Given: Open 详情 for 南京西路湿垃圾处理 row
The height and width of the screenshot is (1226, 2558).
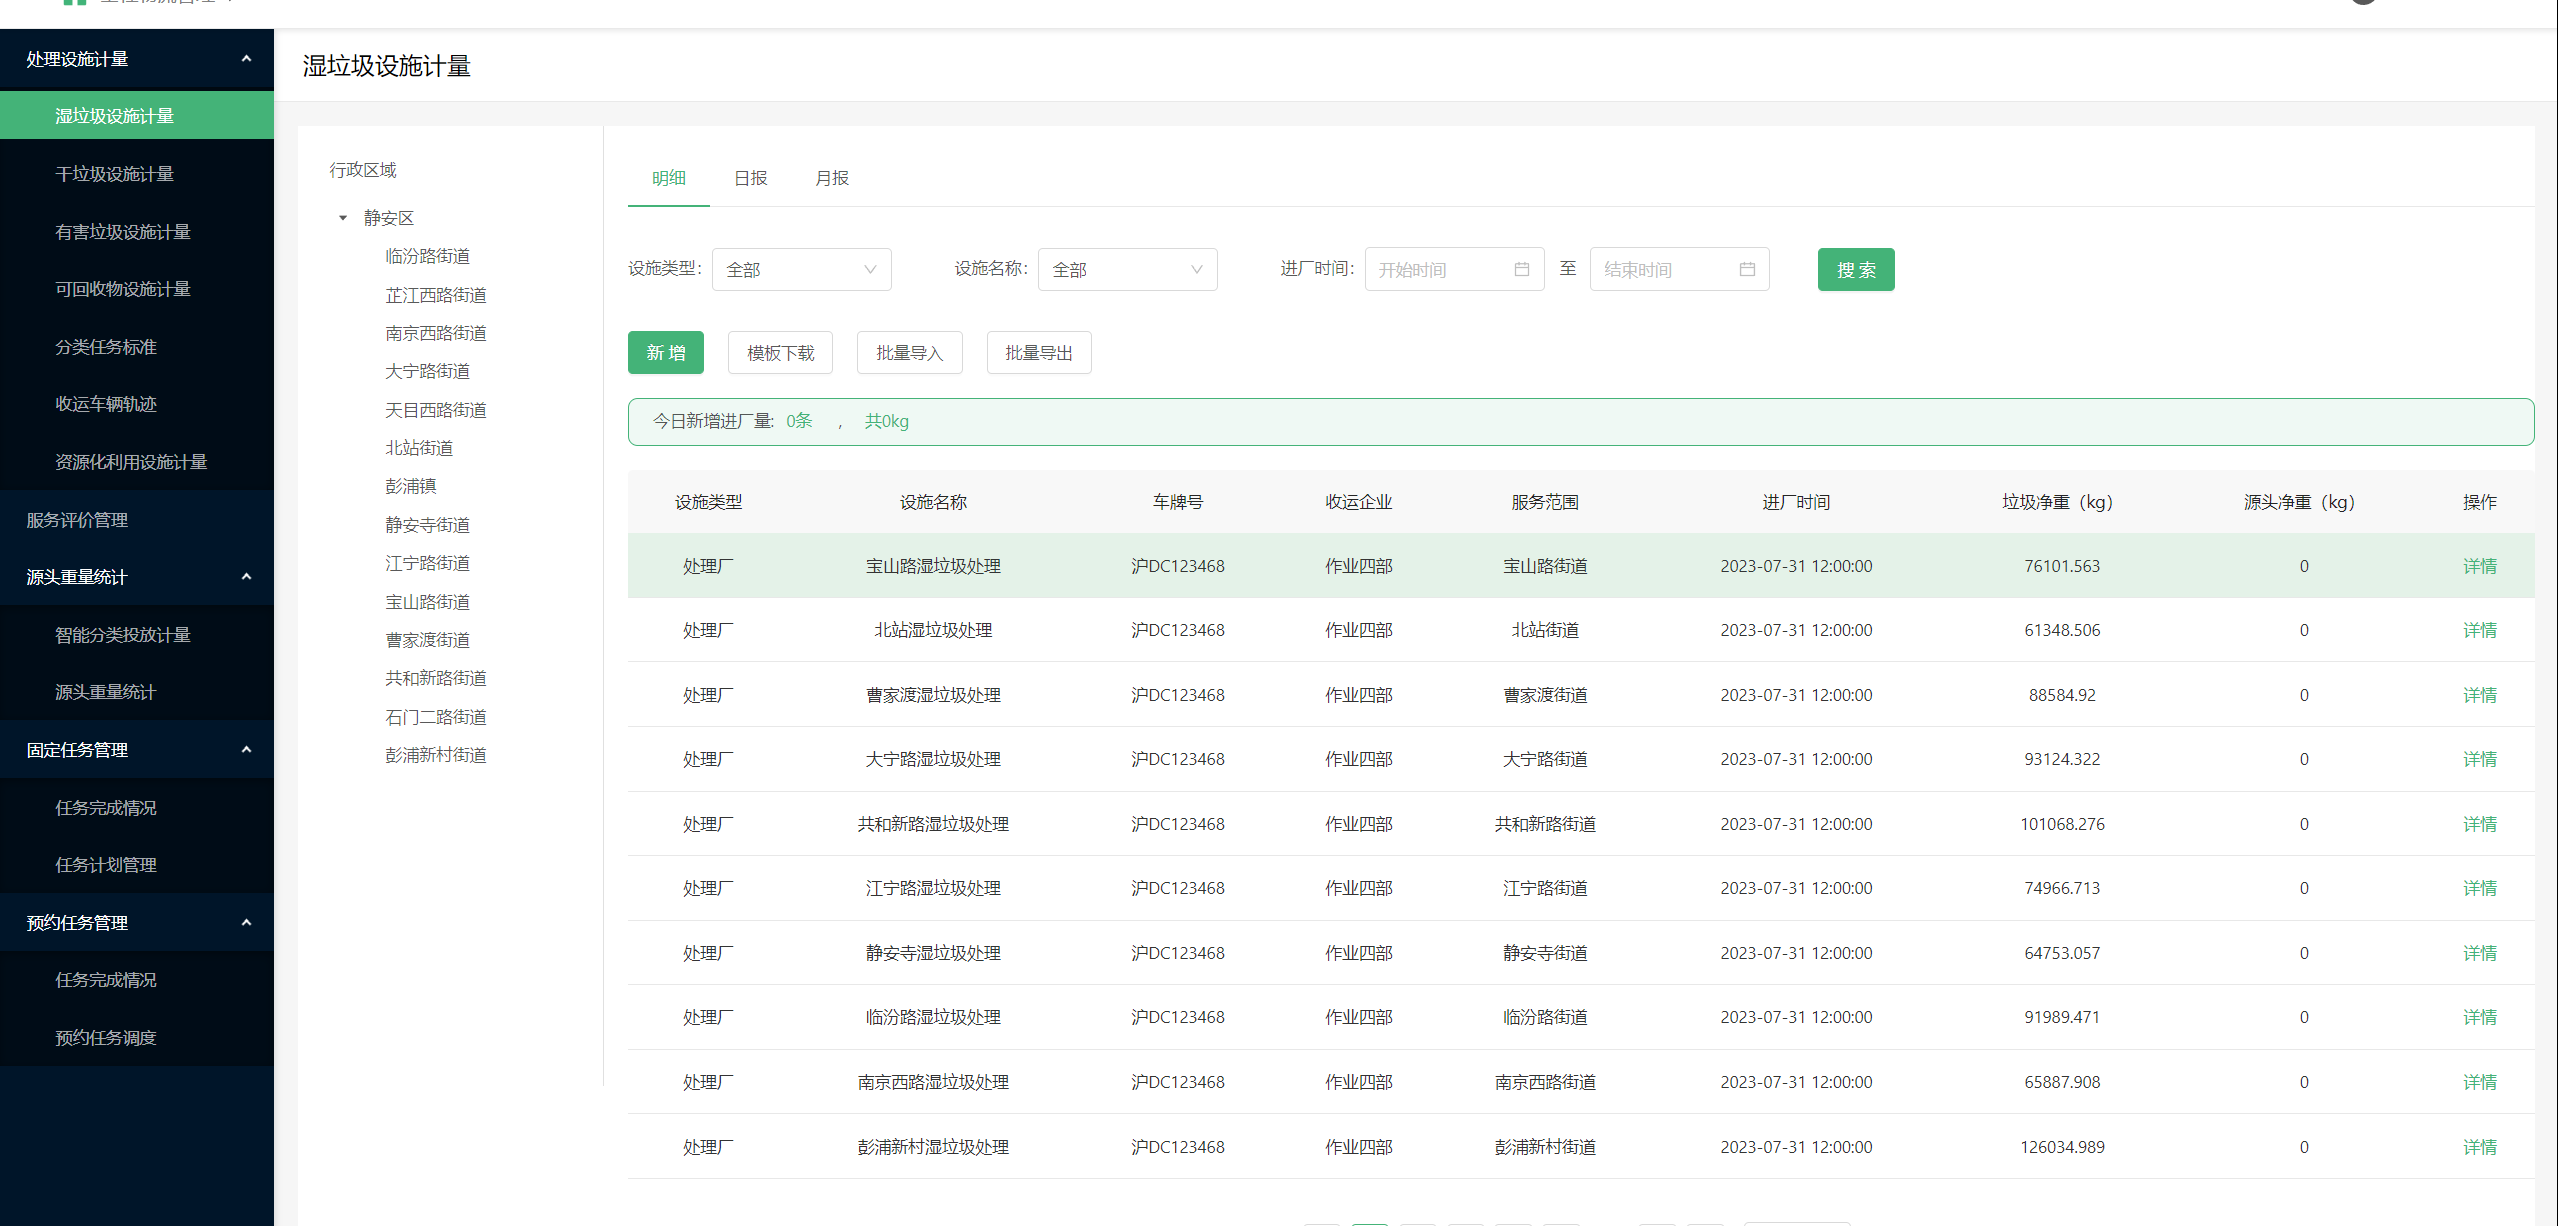Looking at the screenshot, I should click(2480, 1082).
